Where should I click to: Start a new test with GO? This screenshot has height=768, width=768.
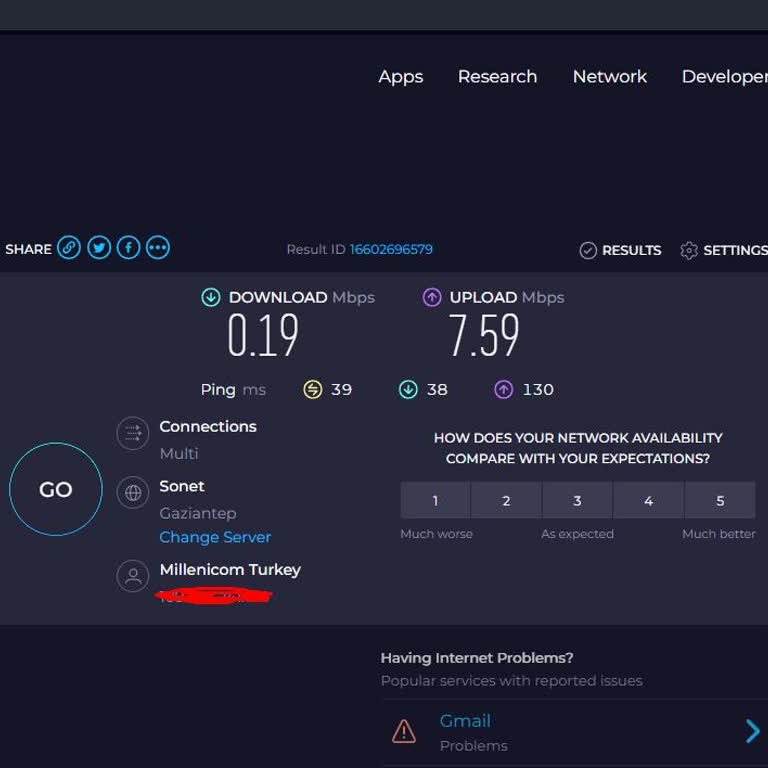click(56, 489)
